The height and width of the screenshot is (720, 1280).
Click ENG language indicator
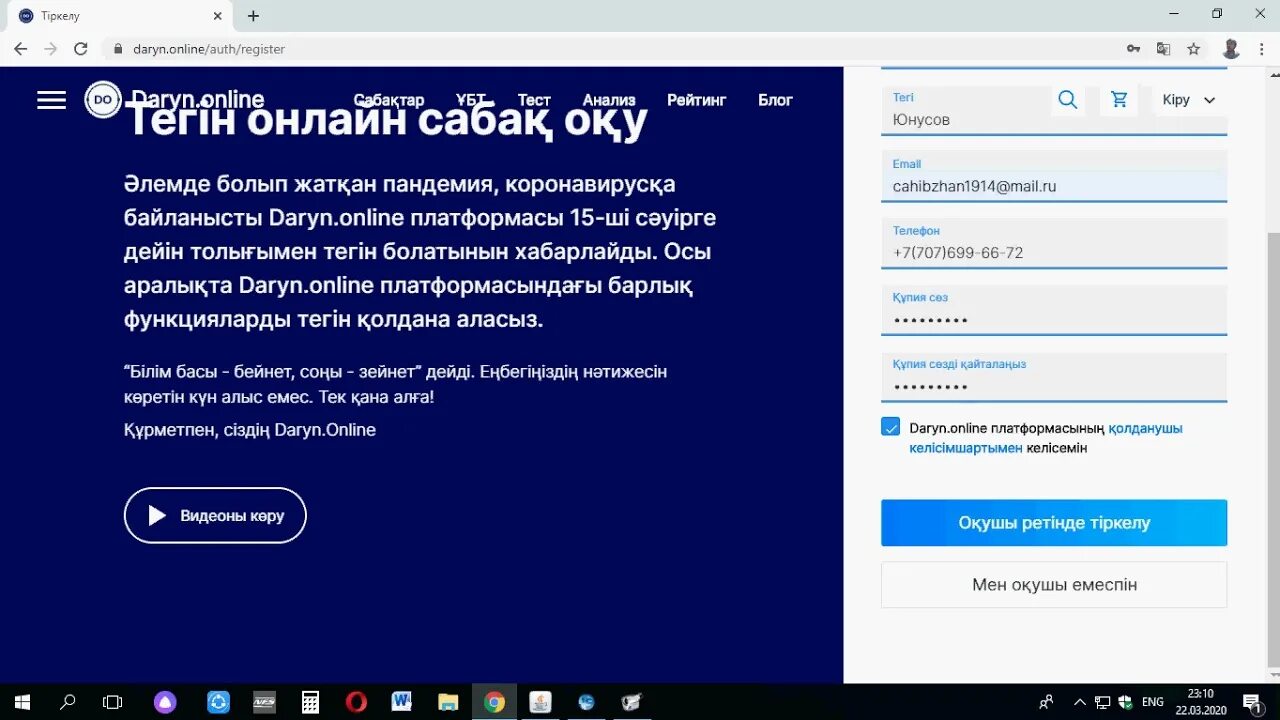(x=1153, y=702)
